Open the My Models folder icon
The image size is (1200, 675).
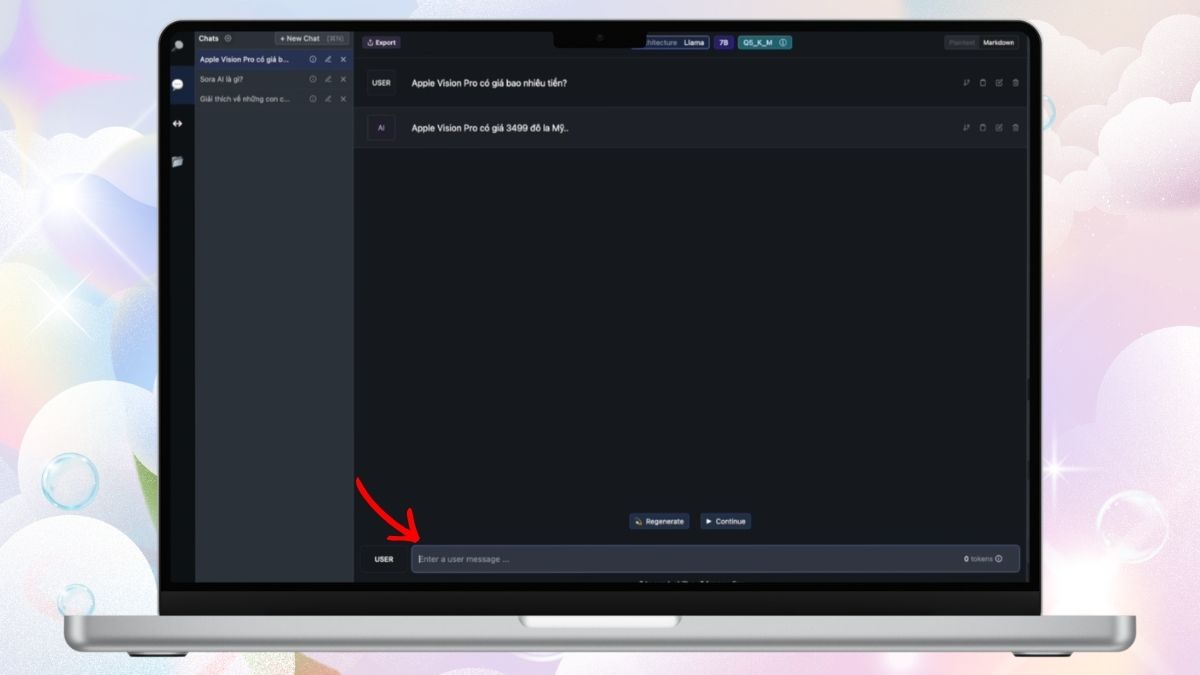(x=177, y=161)
